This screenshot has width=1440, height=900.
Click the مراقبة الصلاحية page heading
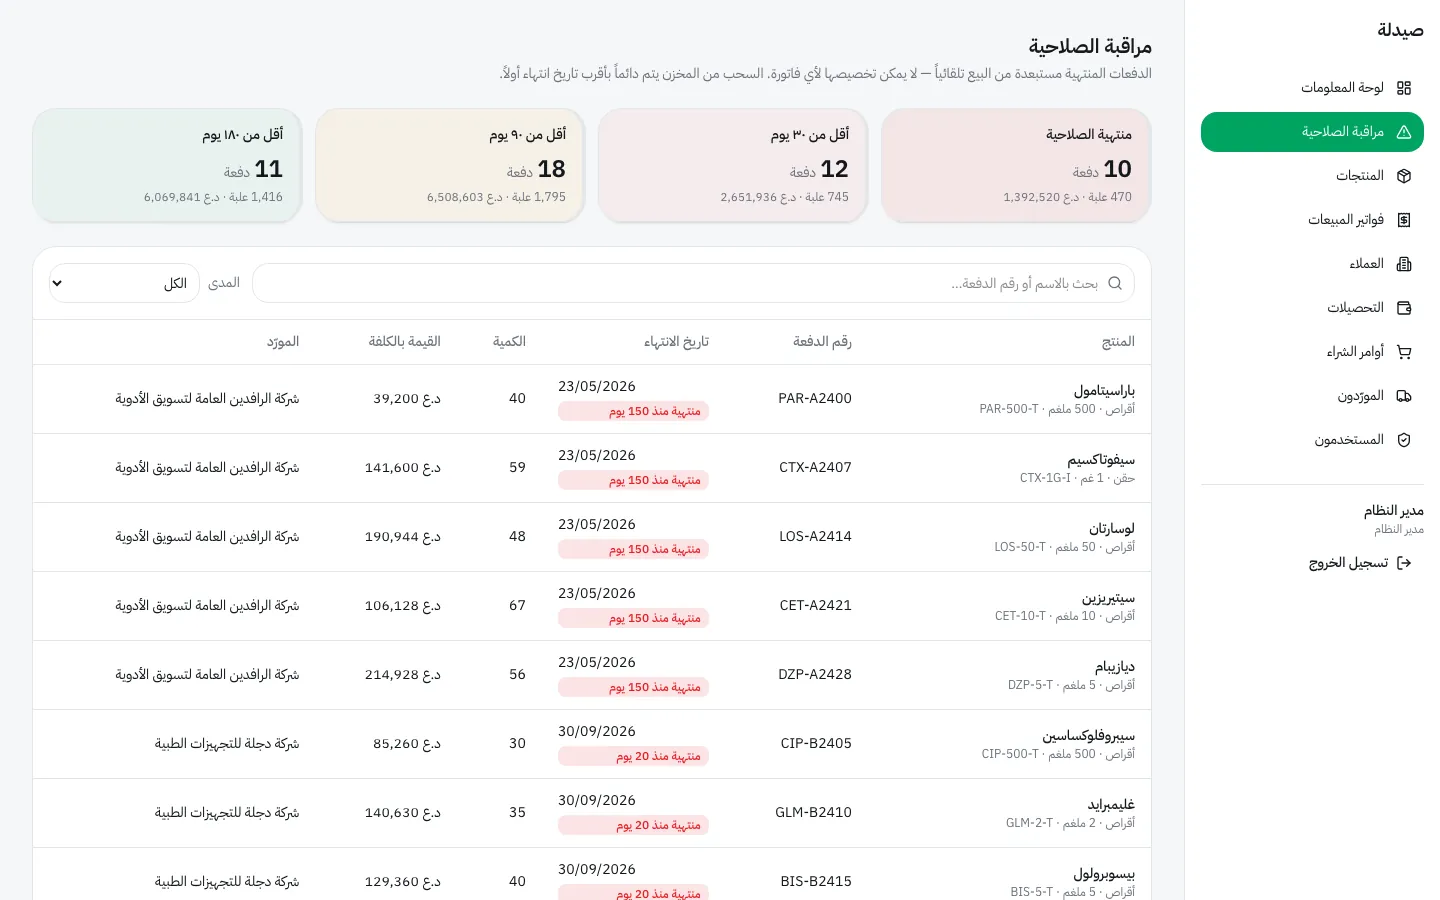click(1090, 46)
